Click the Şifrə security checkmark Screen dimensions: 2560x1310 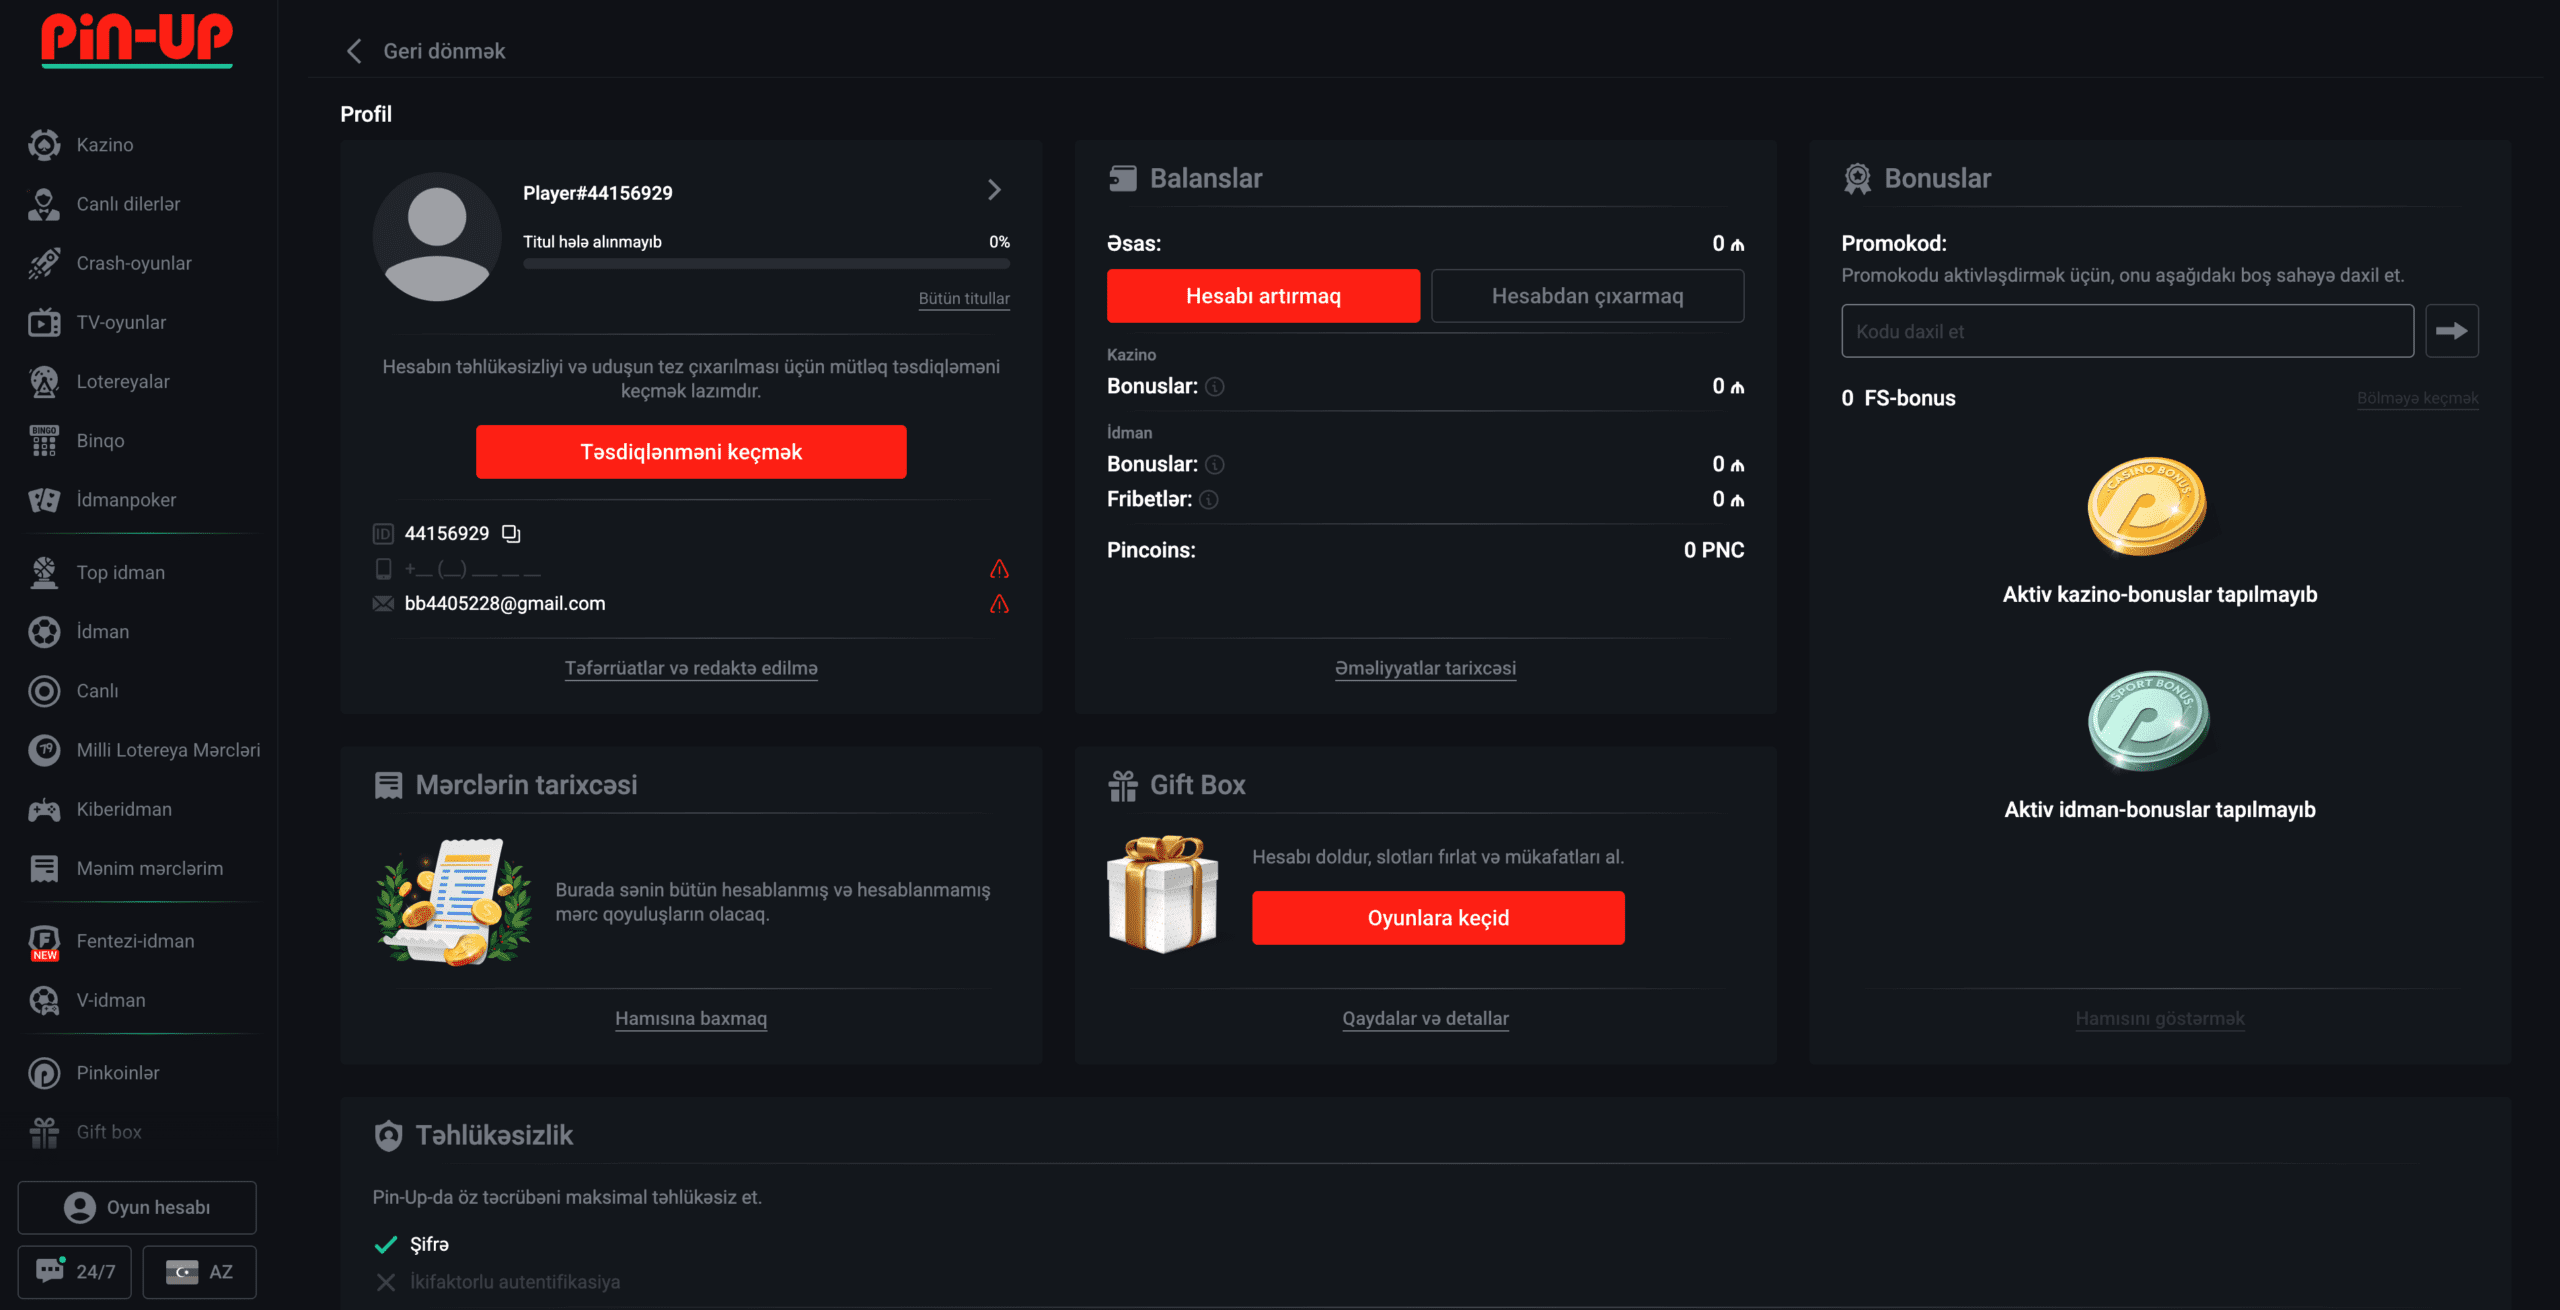[x=386, y=1245]
